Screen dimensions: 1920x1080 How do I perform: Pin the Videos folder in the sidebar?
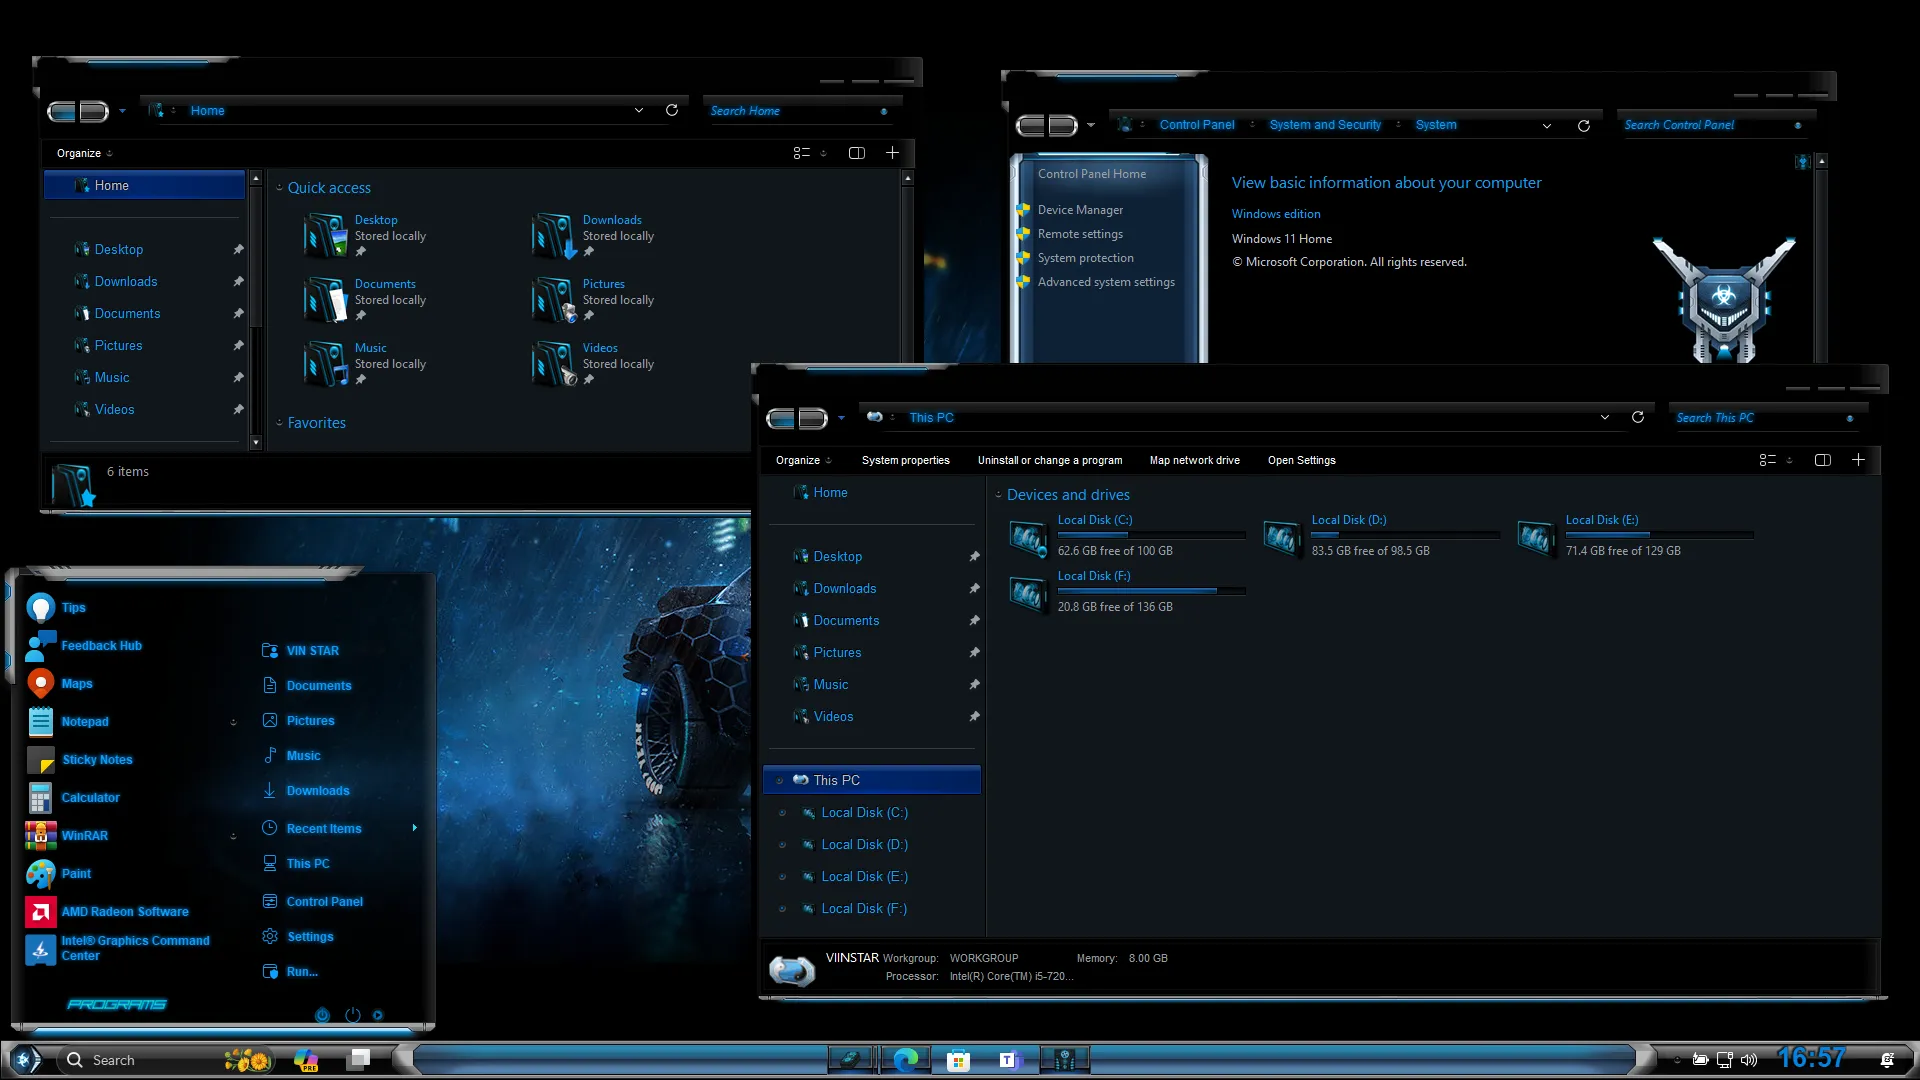point(974,716)
